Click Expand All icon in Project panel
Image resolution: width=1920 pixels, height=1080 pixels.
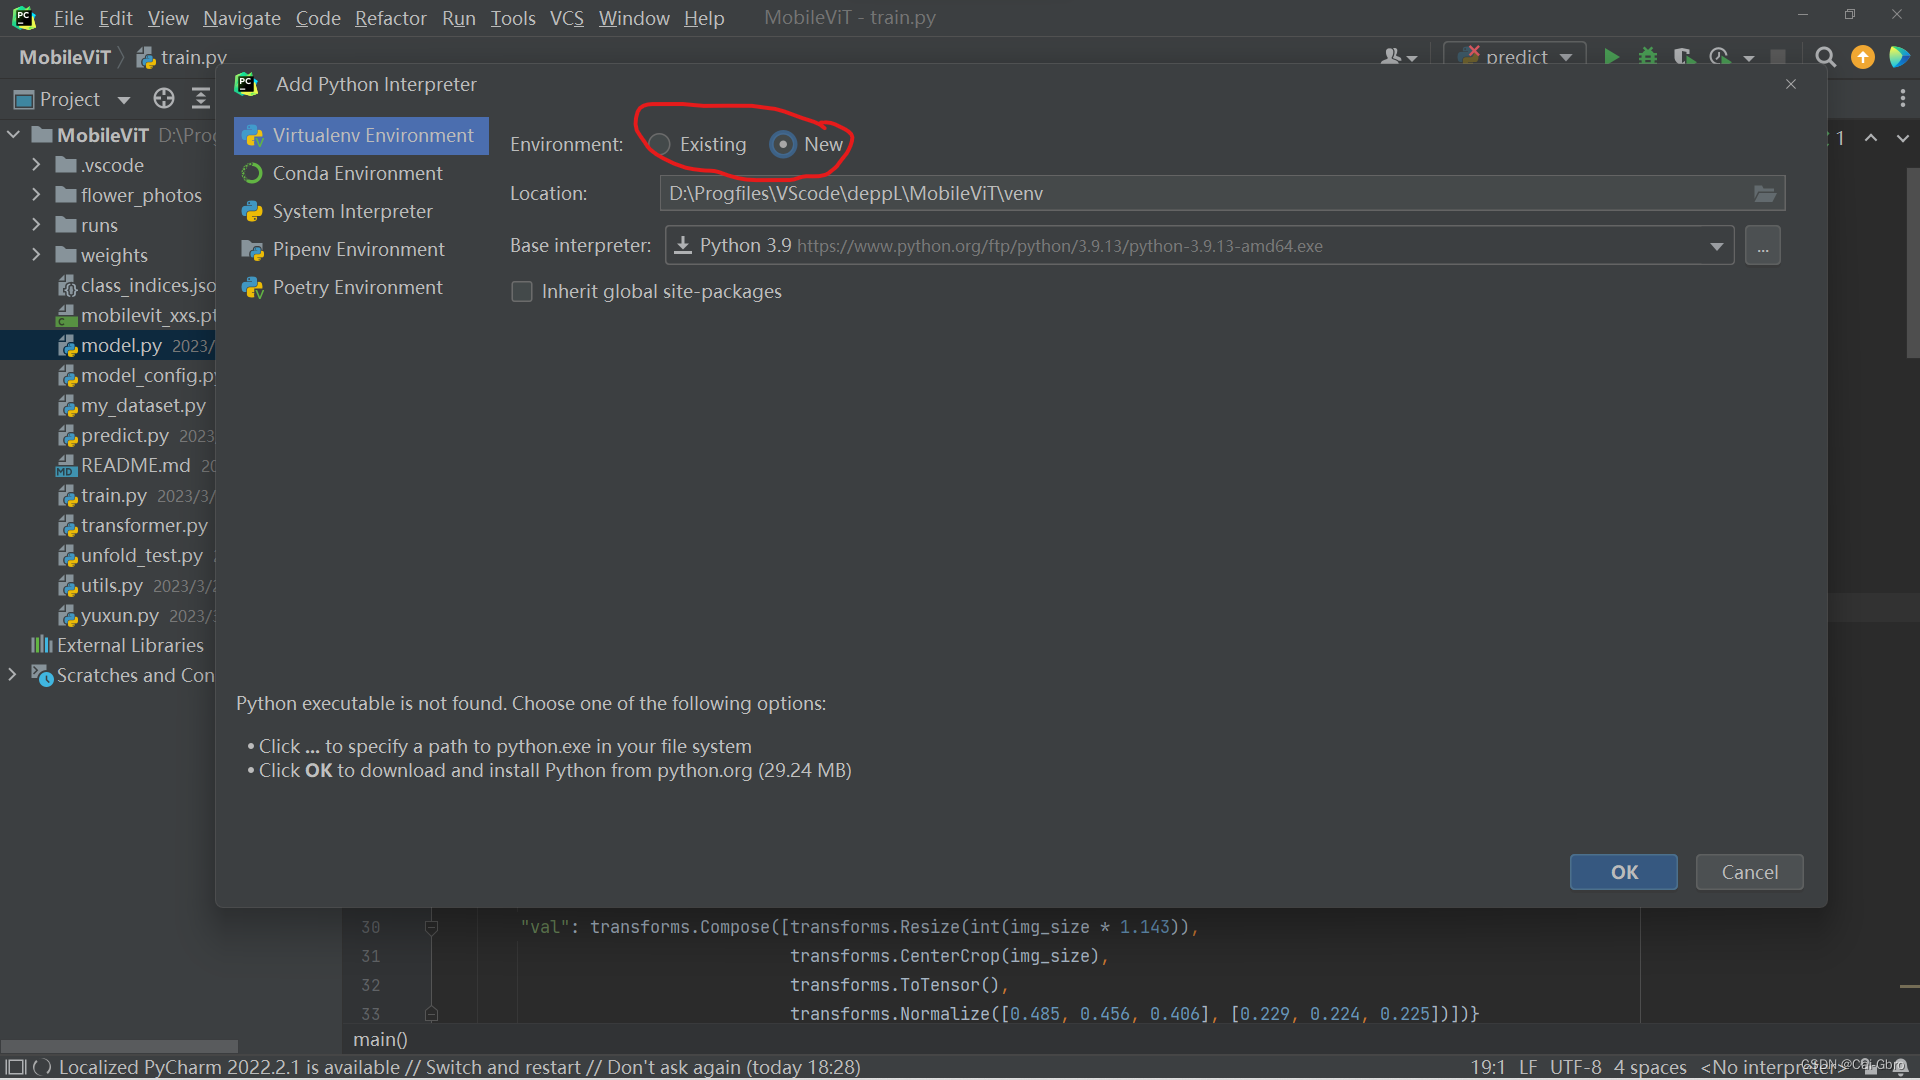click(201, 98)
